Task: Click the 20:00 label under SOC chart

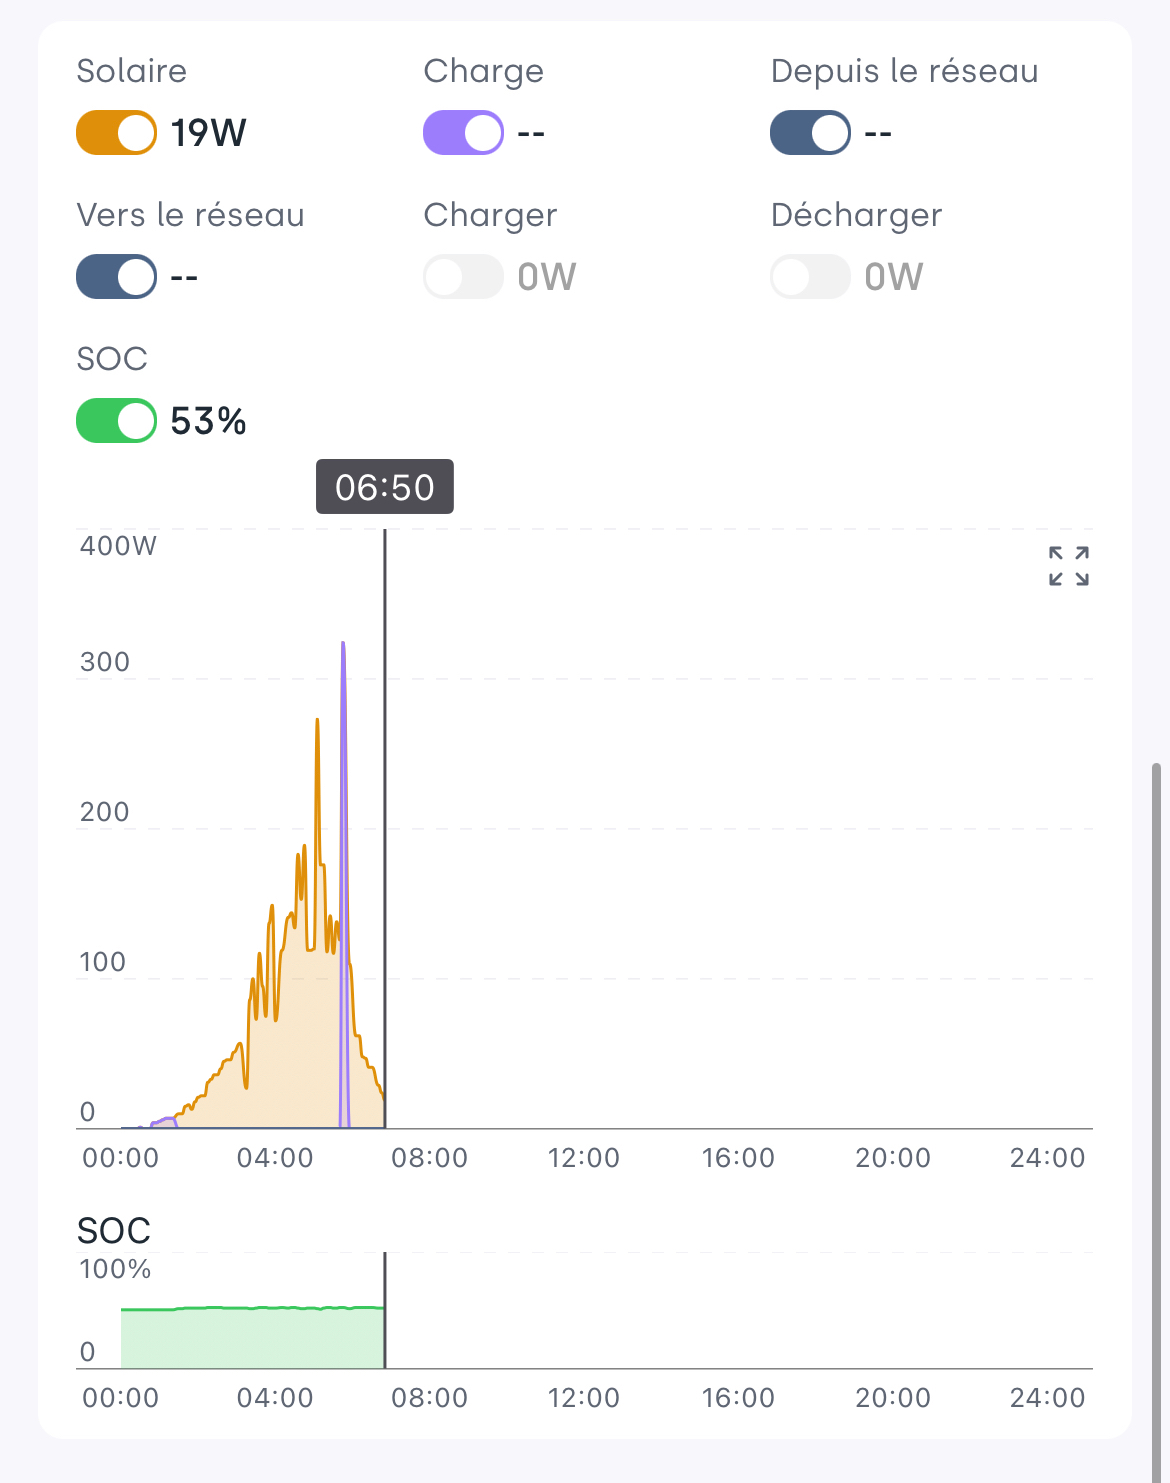Action: coord(893,1398)
